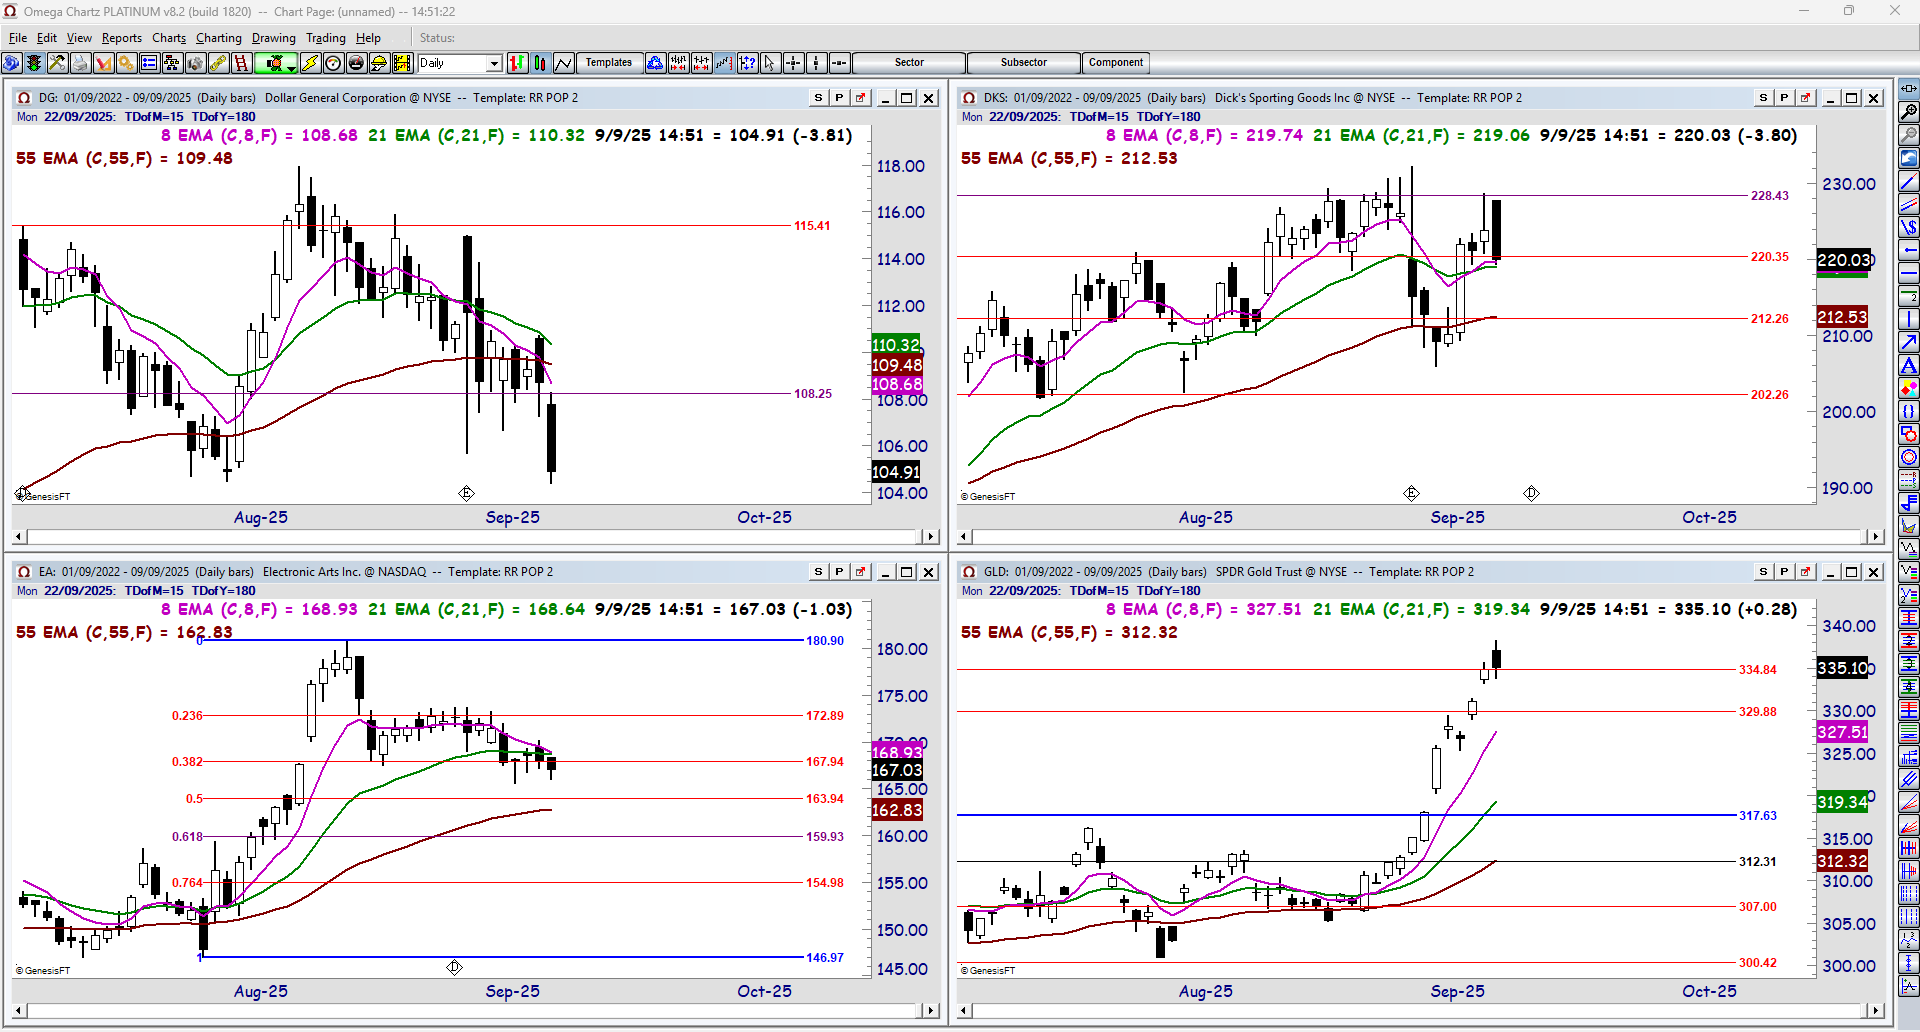Click the 228.43 level label in DKS chart
Screen dimensions: 1920x1032
point(1770,196)
